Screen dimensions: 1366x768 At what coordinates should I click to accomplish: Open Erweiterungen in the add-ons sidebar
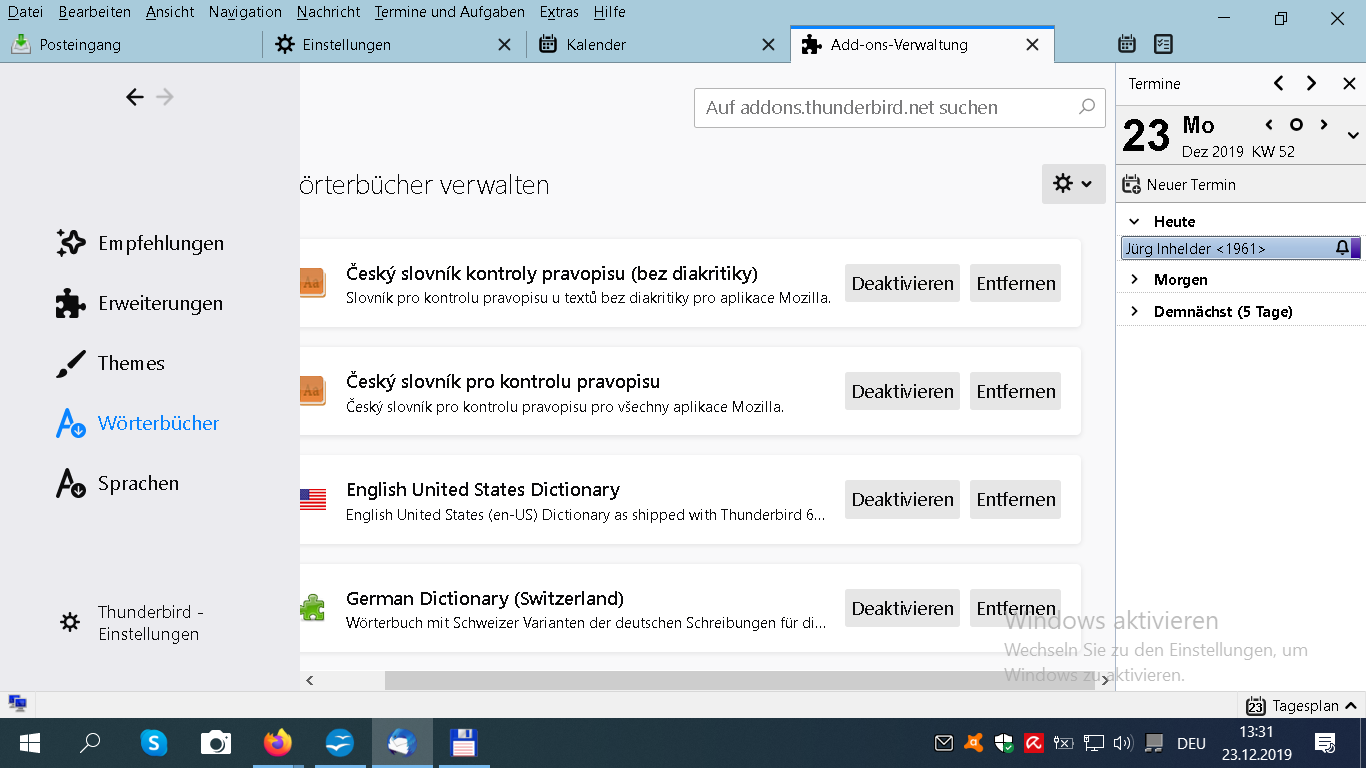pyautogui.click(x=140, y=303)
